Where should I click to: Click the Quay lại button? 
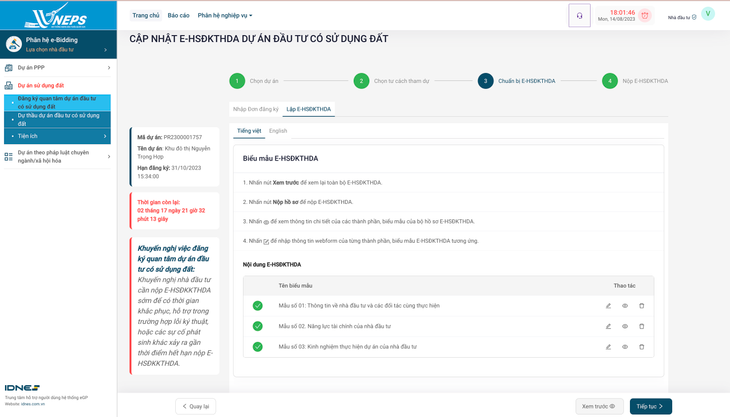pyautogui.click(x=196, y=406)
